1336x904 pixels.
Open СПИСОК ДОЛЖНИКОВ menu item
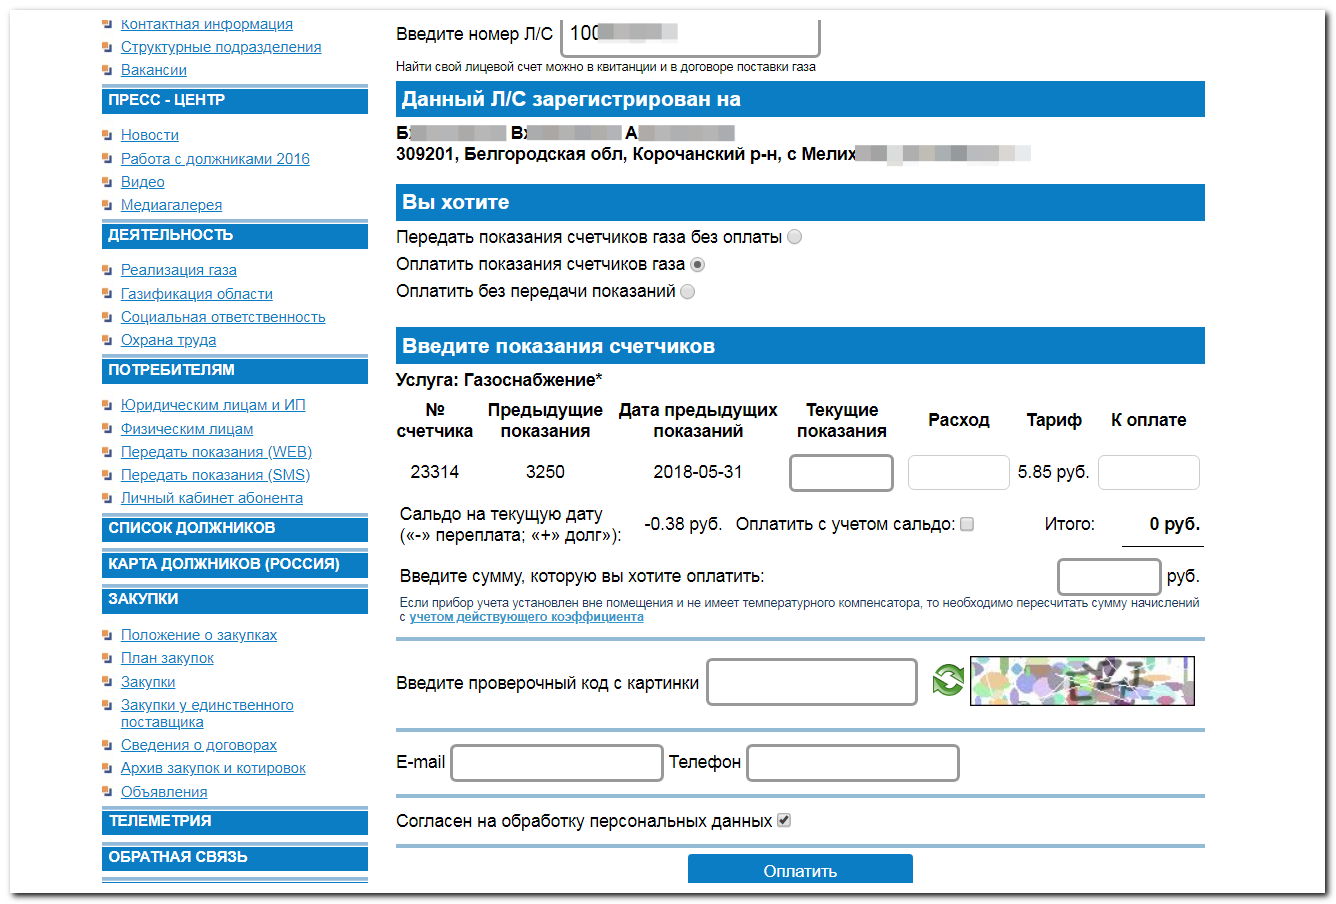point(235,528)
